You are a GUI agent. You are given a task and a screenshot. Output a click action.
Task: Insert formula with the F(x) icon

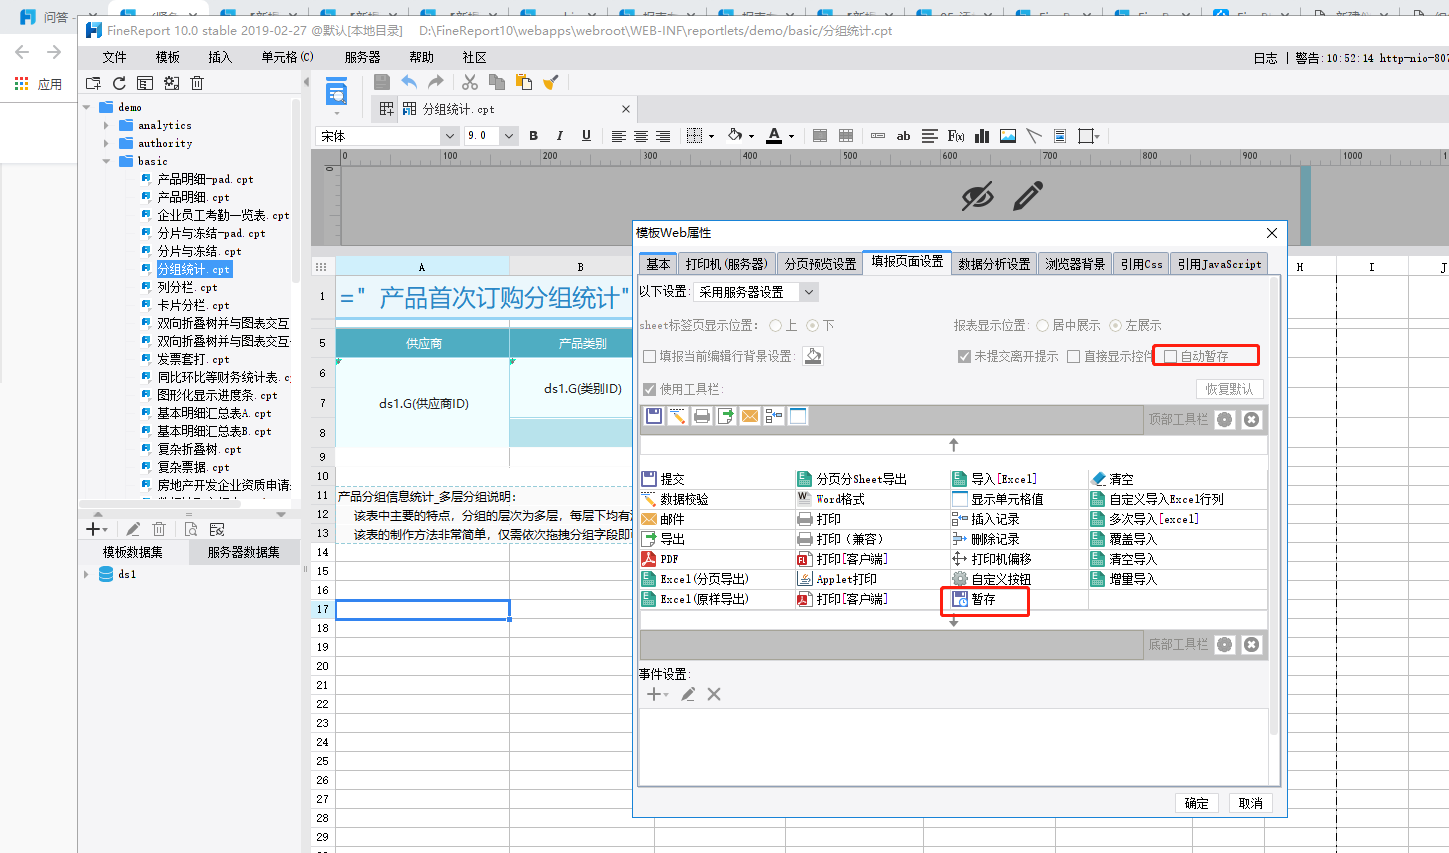956,136
